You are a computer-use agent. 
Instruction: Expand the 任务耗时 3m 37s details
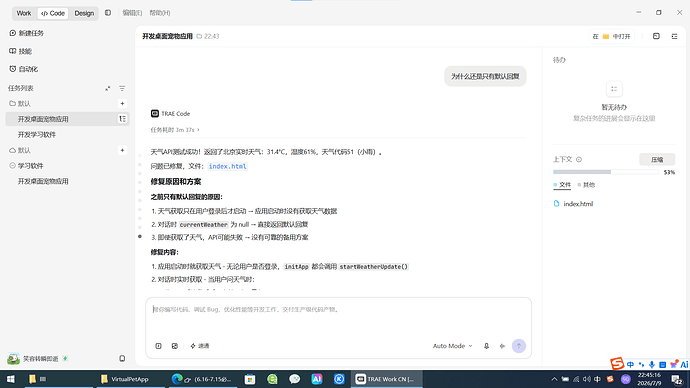pos(175,130)
